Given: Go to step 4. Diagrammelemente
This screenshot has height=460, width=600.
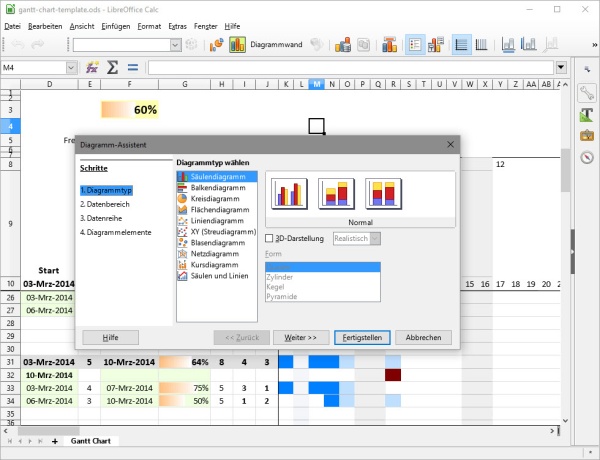Looking at the screenshot, I should [116, 233].
